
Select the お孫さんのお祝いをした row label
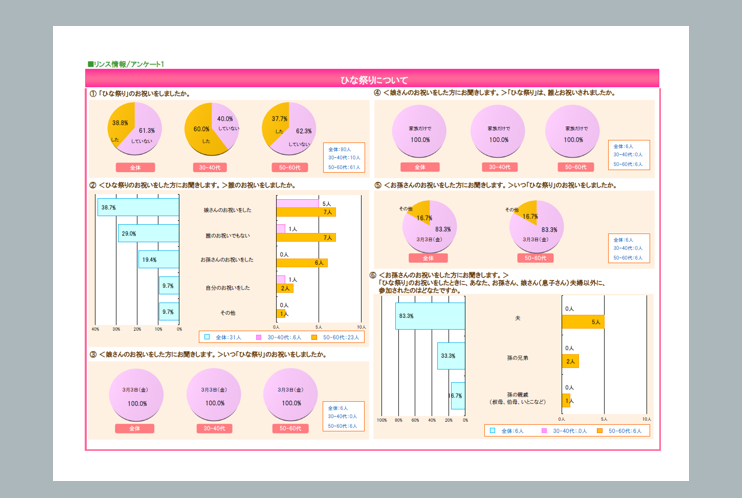227,260
